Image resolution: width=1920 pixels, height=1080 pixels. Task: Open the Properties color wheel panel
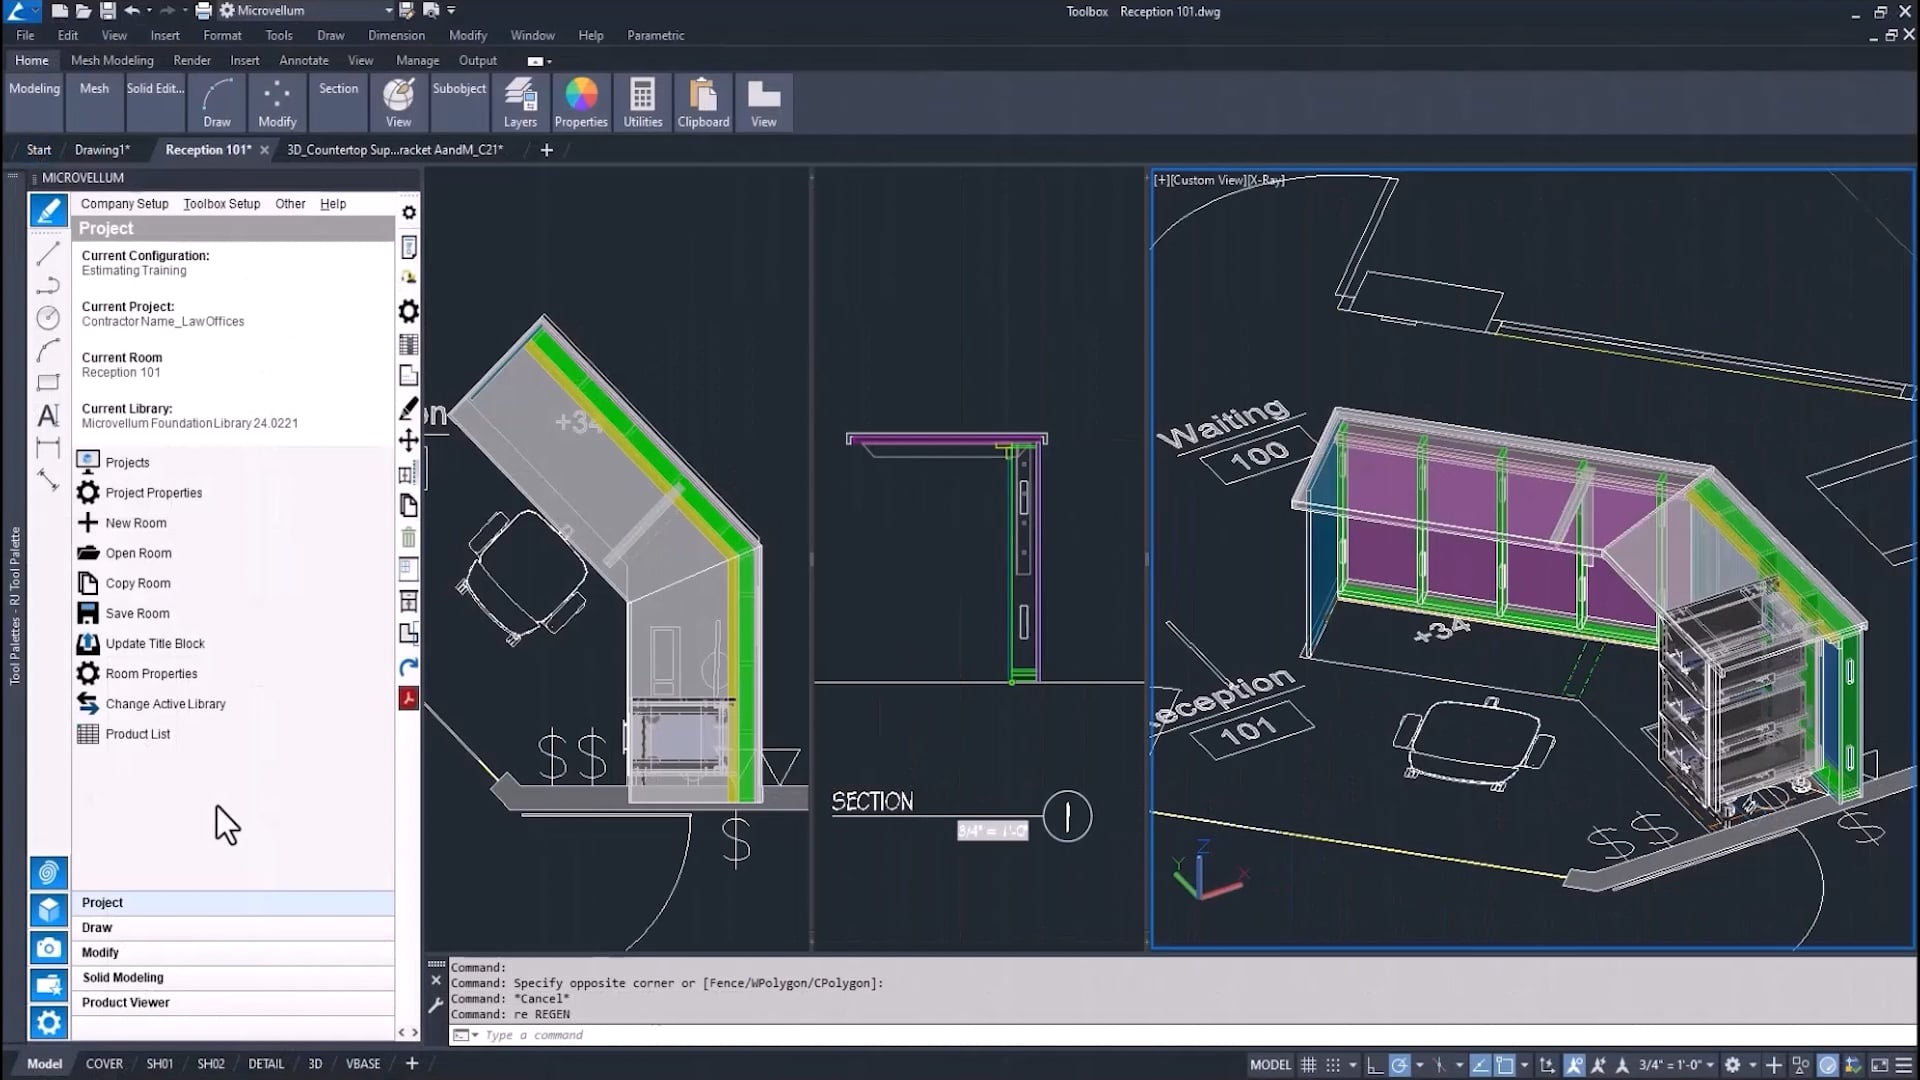[581, 102]
